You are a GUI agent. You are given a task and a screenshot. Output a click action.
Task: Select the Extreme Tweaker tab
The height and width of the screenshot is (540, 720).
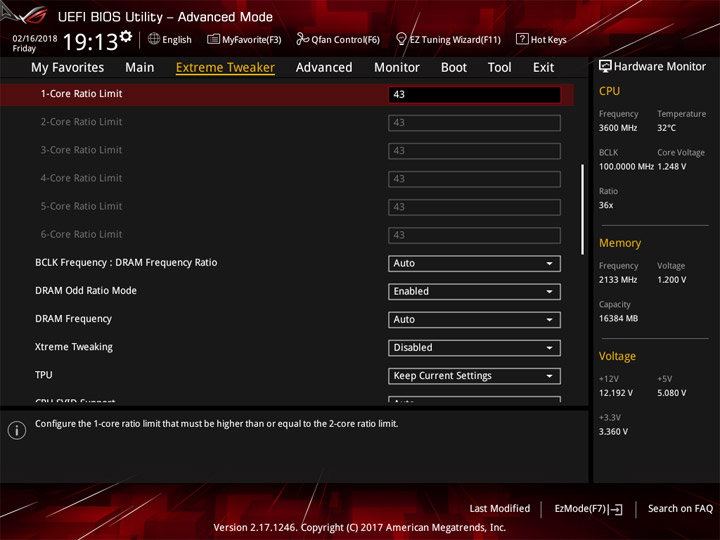coord(225,68)
